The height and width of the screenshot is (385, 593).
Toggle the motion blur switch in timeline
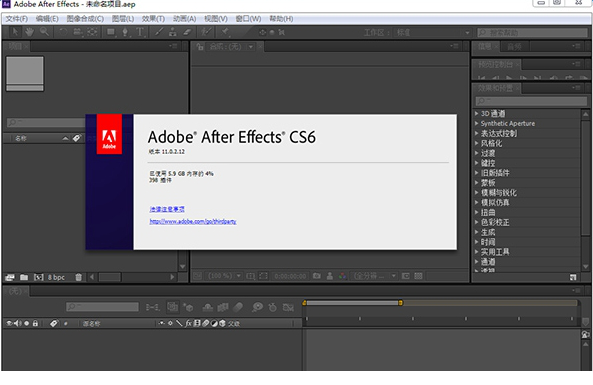[238, 307]
